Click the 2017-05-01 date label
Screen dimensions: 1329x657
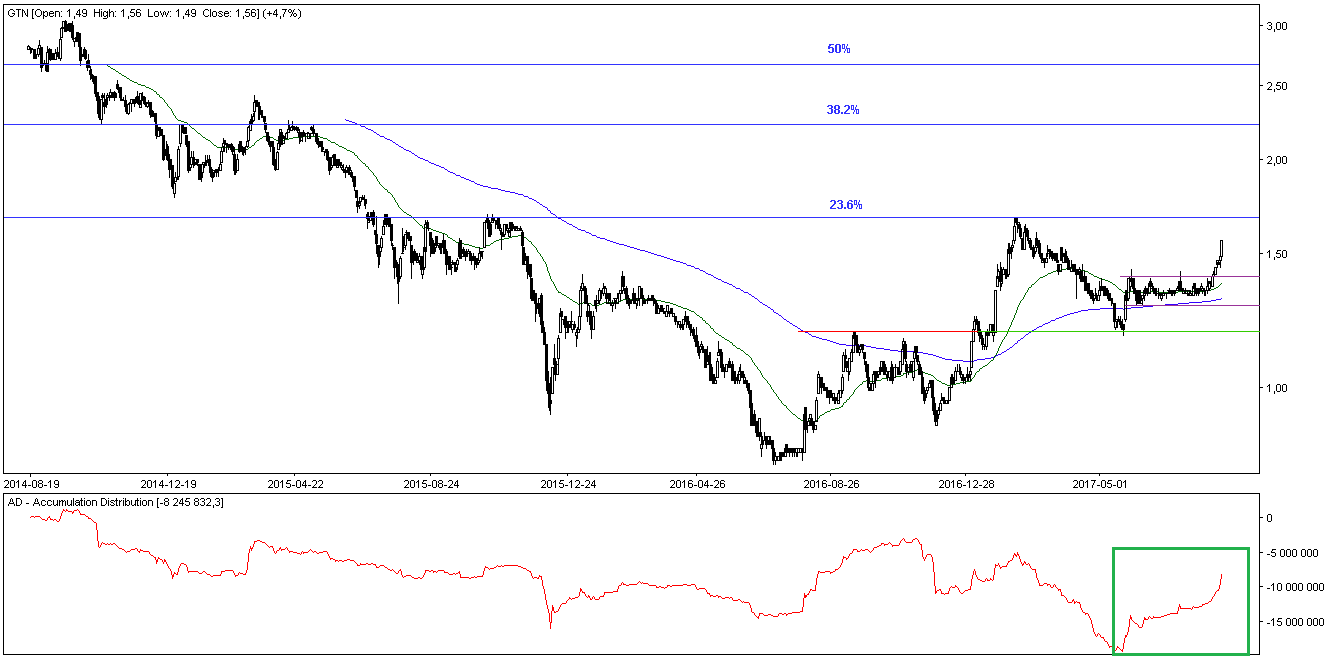coord(1099,483)
